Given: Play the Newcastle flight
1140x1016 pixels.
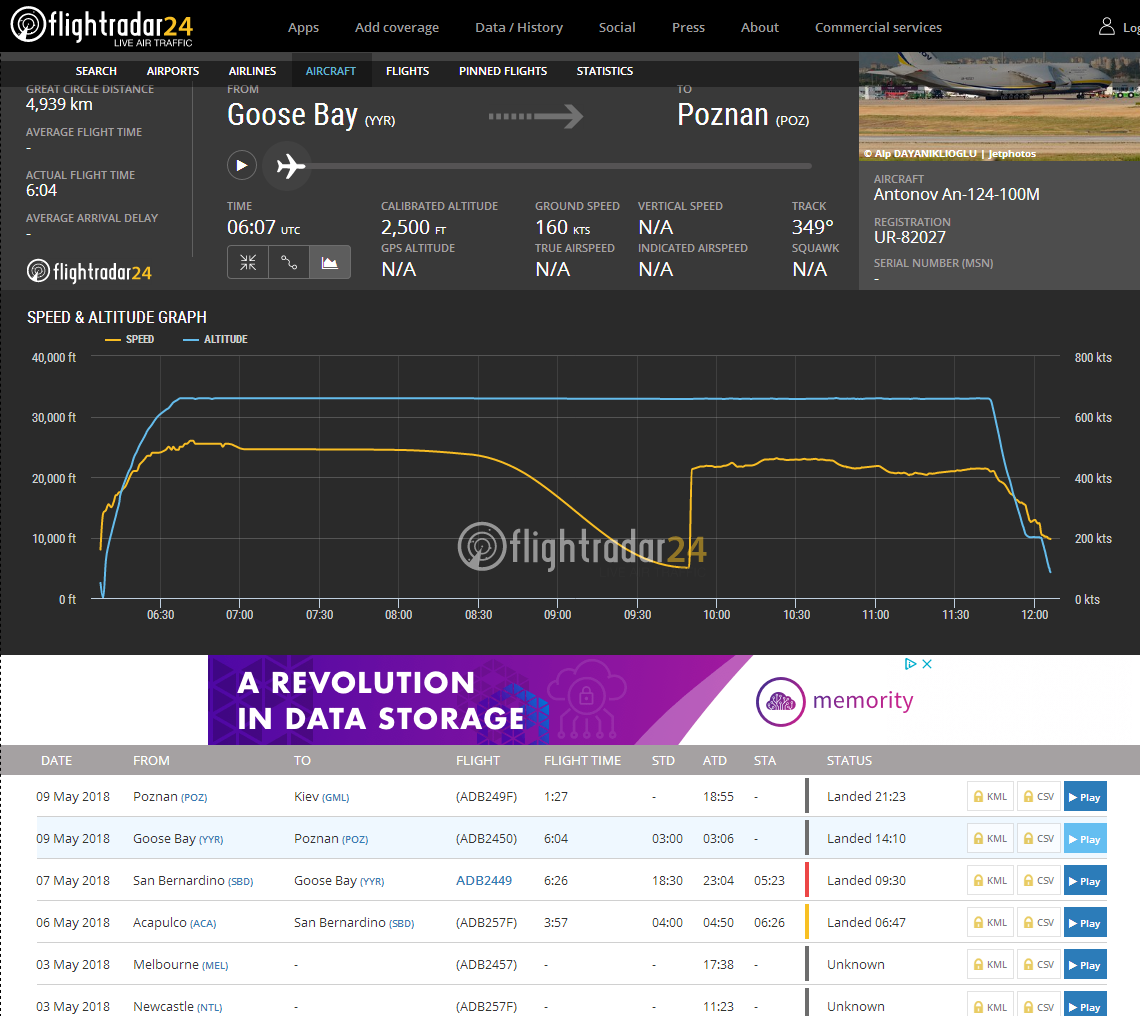Looking at the screenshot, I should coord(1085,1005).
